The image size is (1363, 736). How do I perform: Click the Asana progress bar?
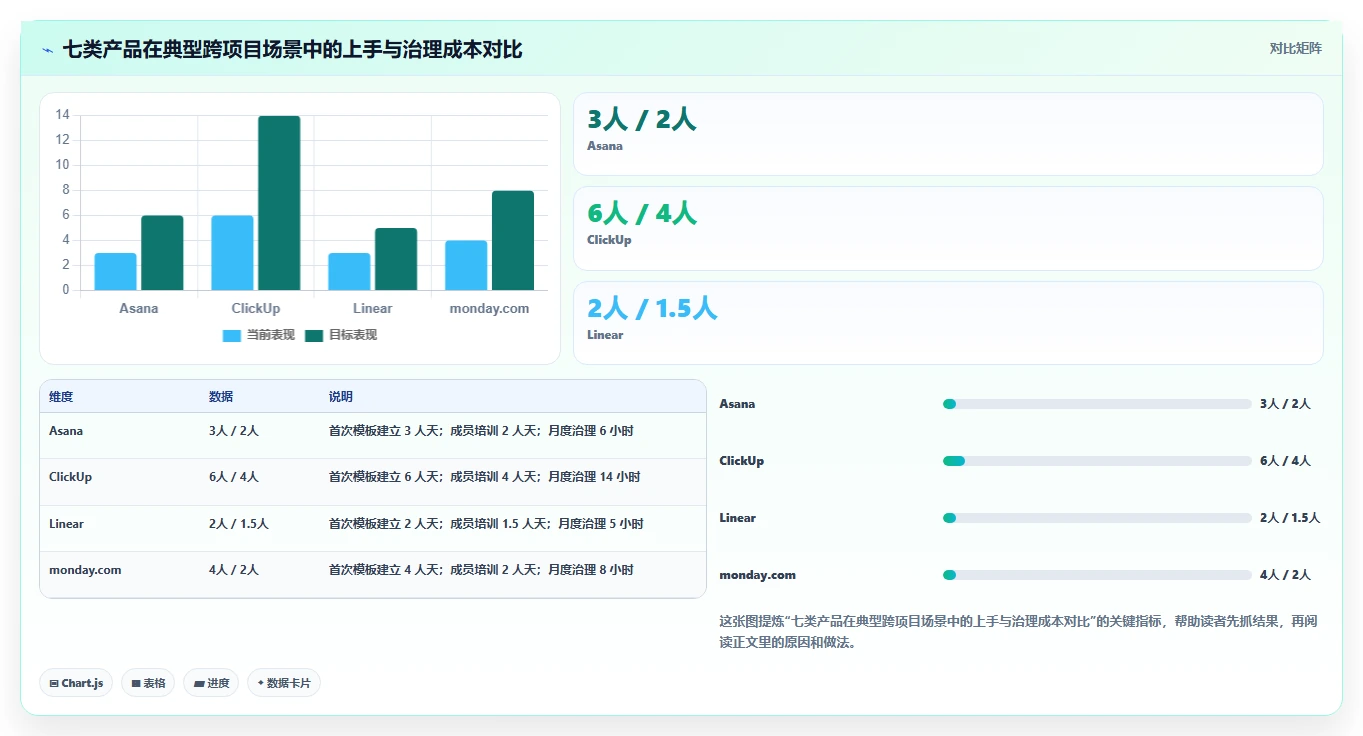[1097, 404]
